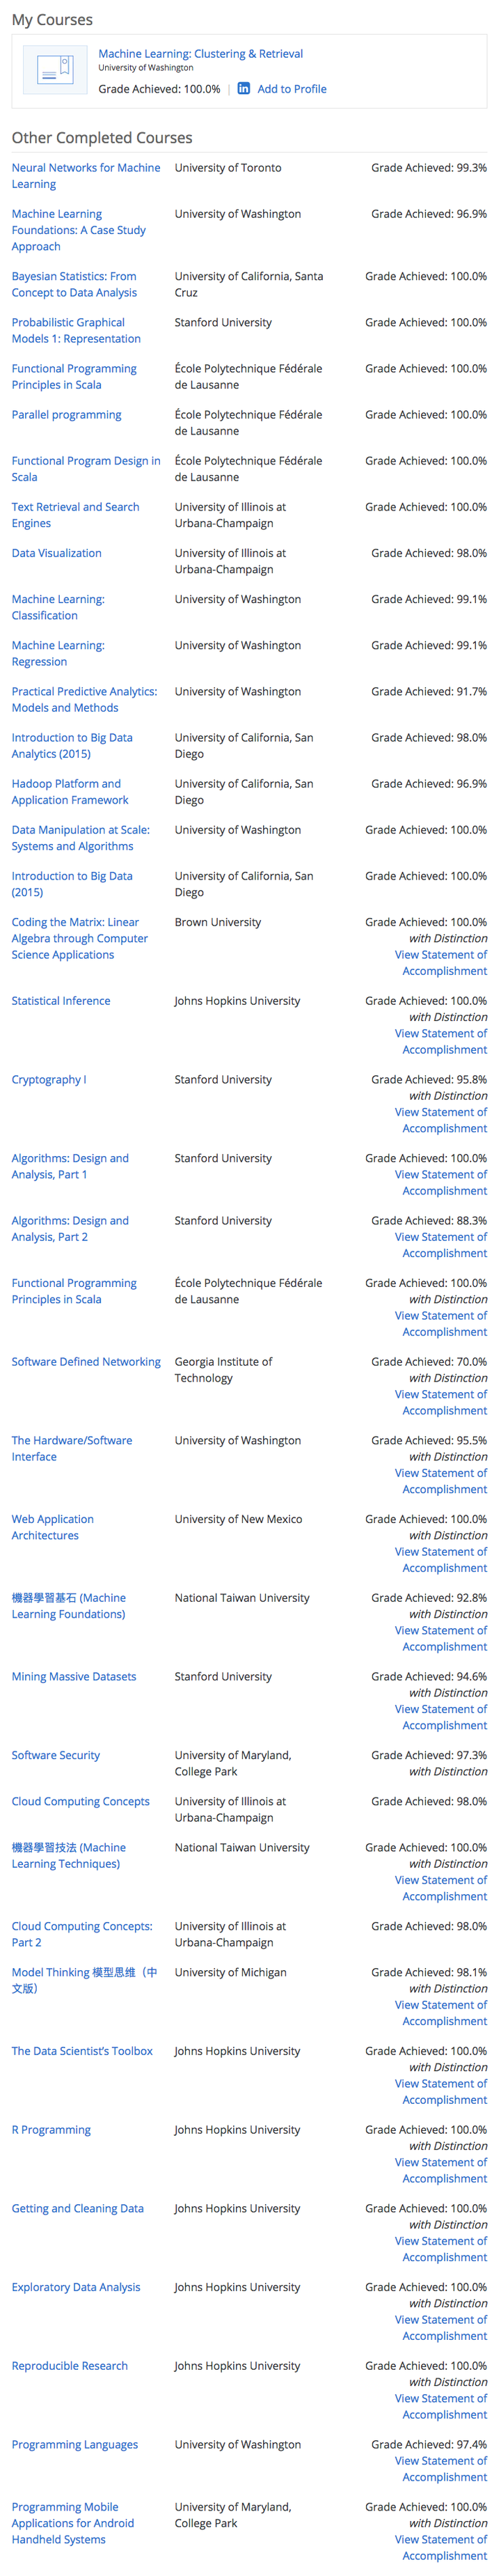The image size is (501, 2576).
Task: Open the Data Visualization course link
Action: (56, 553)
